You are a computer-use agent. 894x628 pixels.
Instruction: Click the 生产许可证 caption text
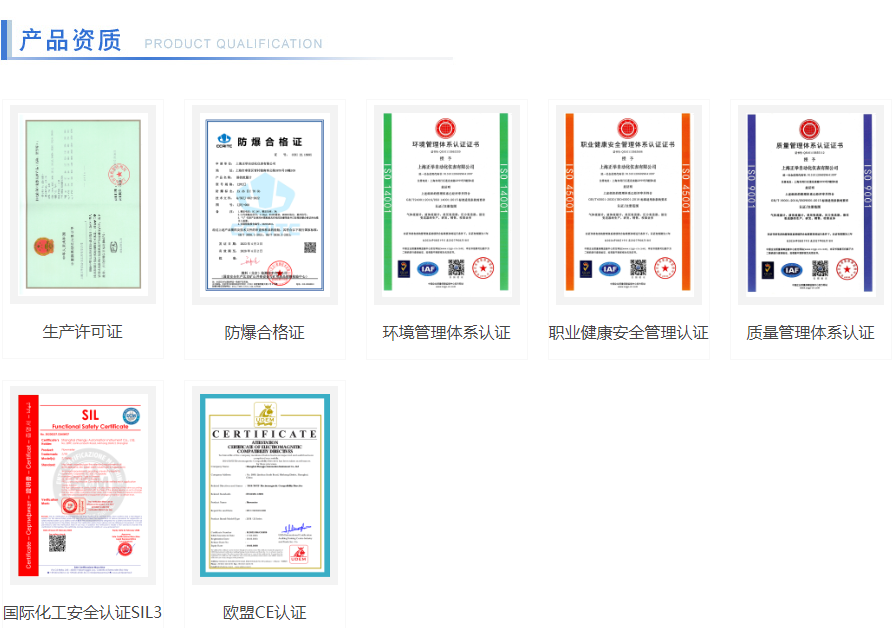[83, 332]
